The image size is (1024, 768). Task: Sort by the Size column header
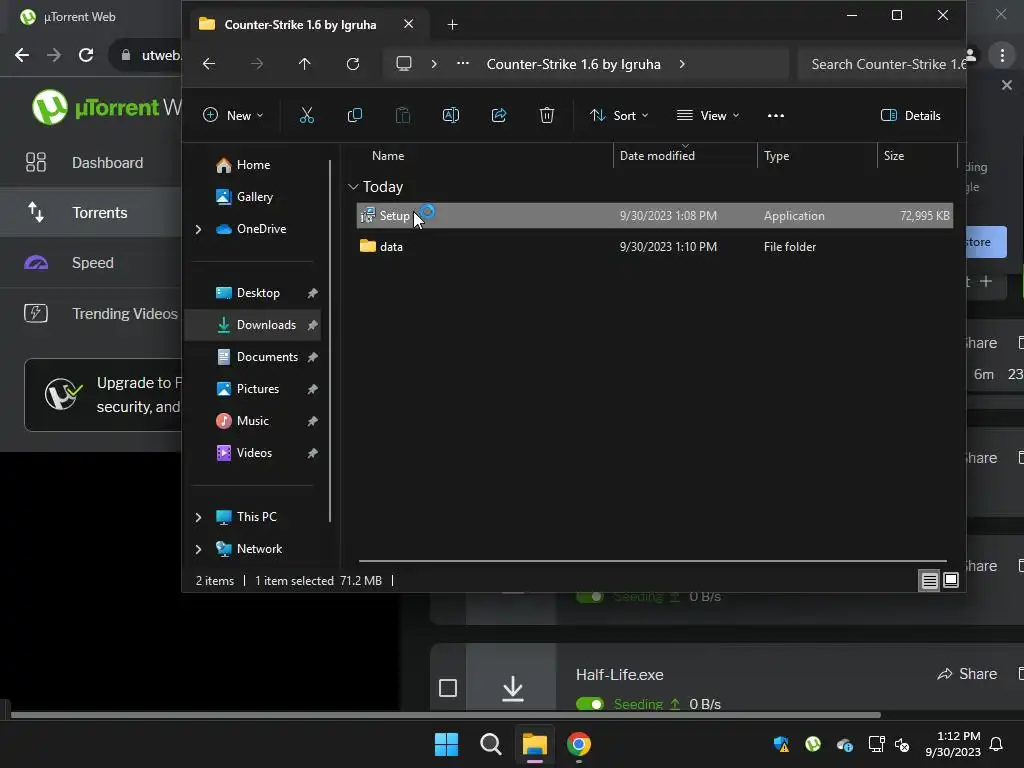pos(894,156)
